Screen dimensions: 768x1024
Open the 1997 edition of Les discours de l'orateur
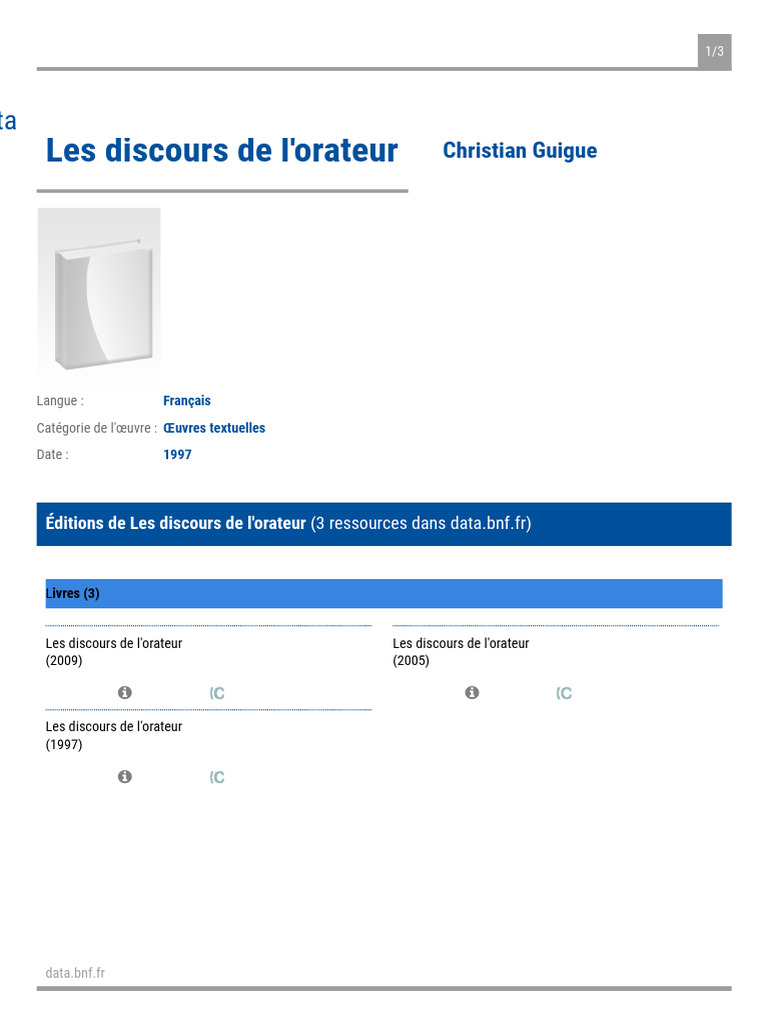pyautogui.click(x=114, y=735)
